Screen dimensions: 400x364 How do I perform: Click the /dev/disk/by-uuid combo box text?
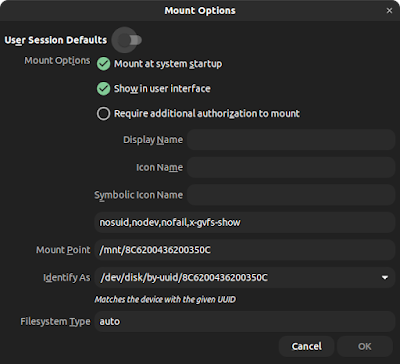point(184,277)
